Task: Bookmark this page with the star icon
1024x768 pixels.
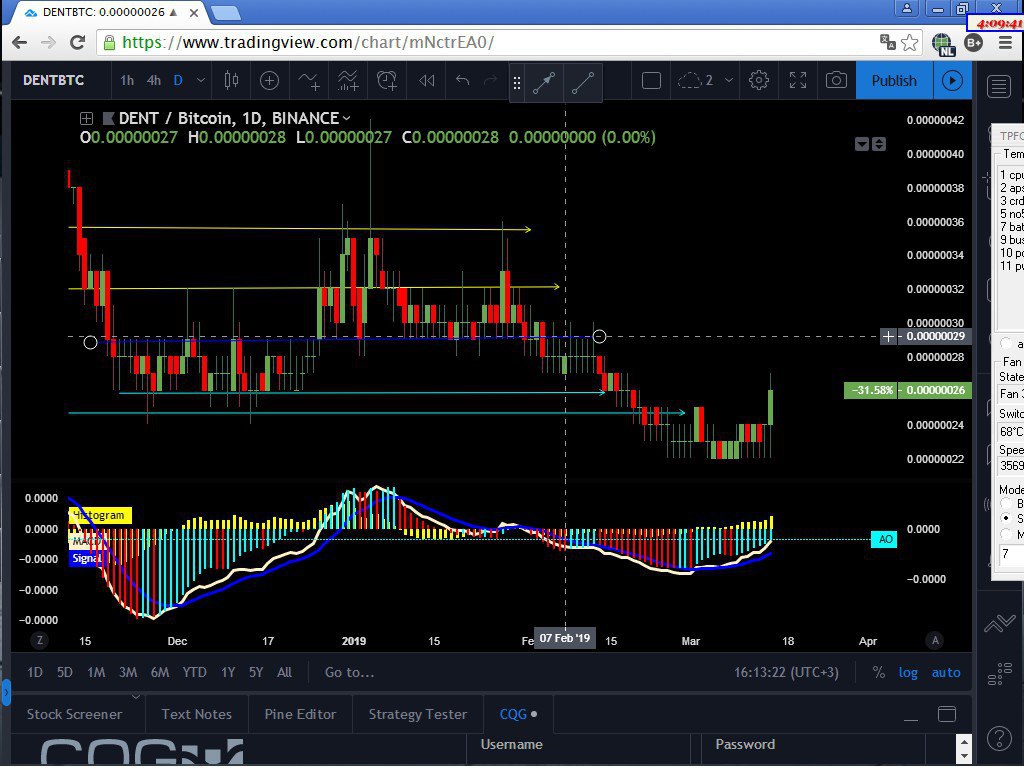Action: pos(909,42)
